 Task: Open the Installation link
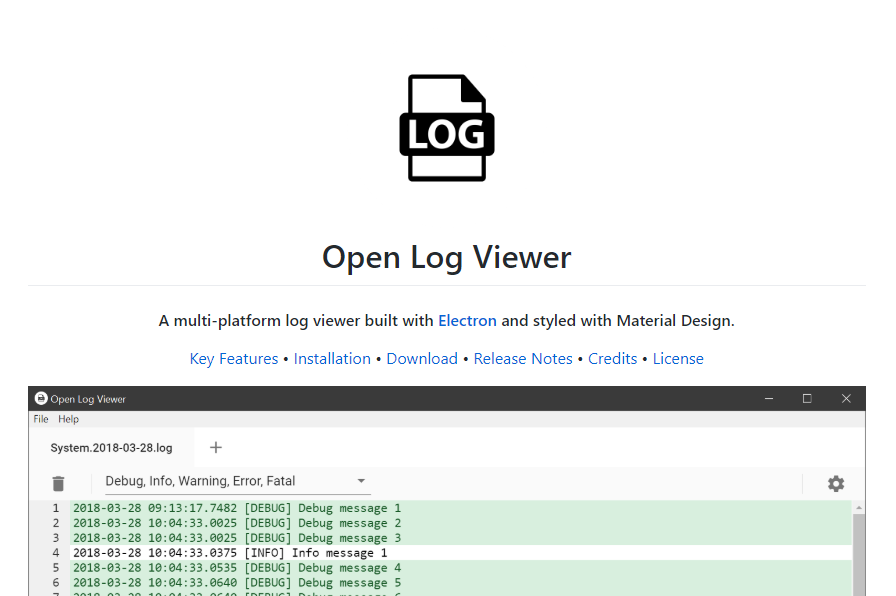[x=332, y=359]
